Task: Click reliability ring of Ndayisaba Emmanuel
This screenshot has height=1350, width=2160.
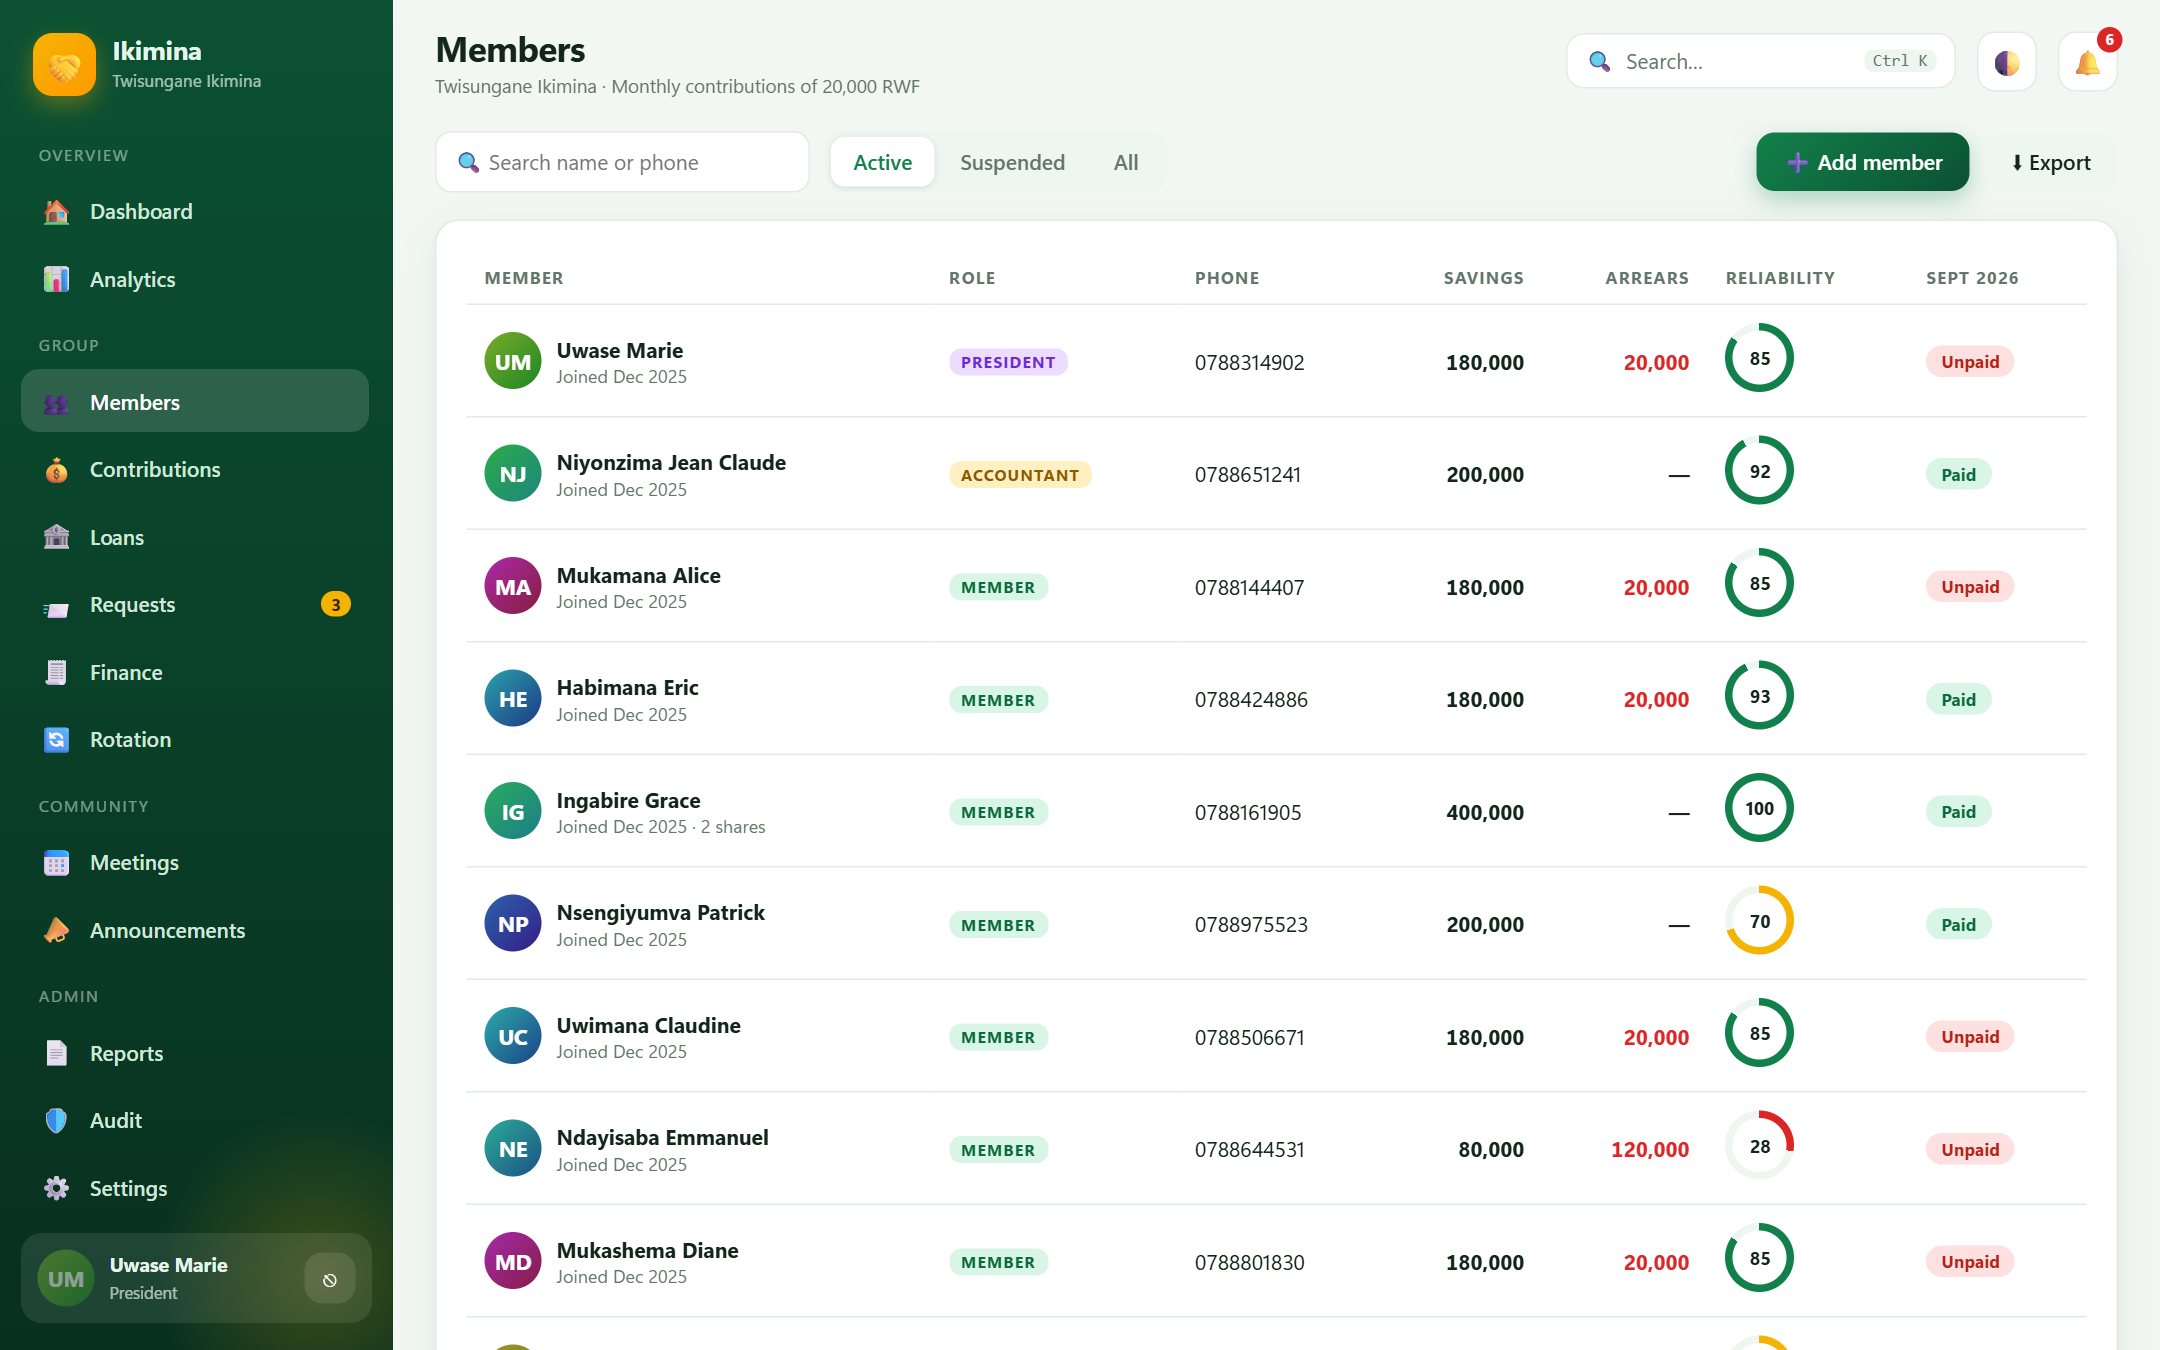Action: [x=1759, y=1145]
